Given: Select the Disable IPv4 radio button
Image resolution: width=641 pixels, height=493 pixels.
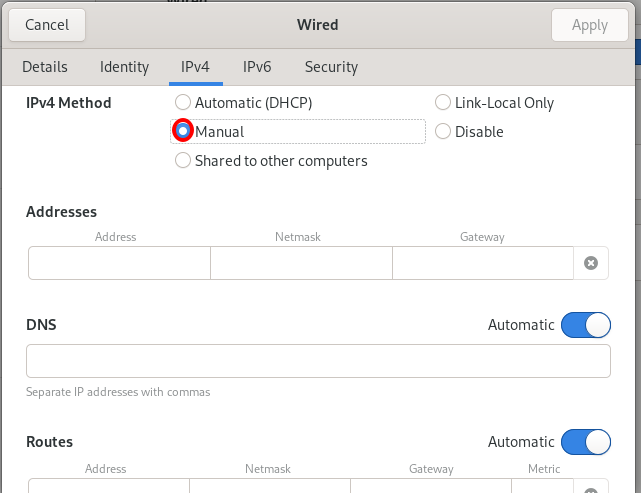Looking at the screenshot, I should [x=443, y=132].
